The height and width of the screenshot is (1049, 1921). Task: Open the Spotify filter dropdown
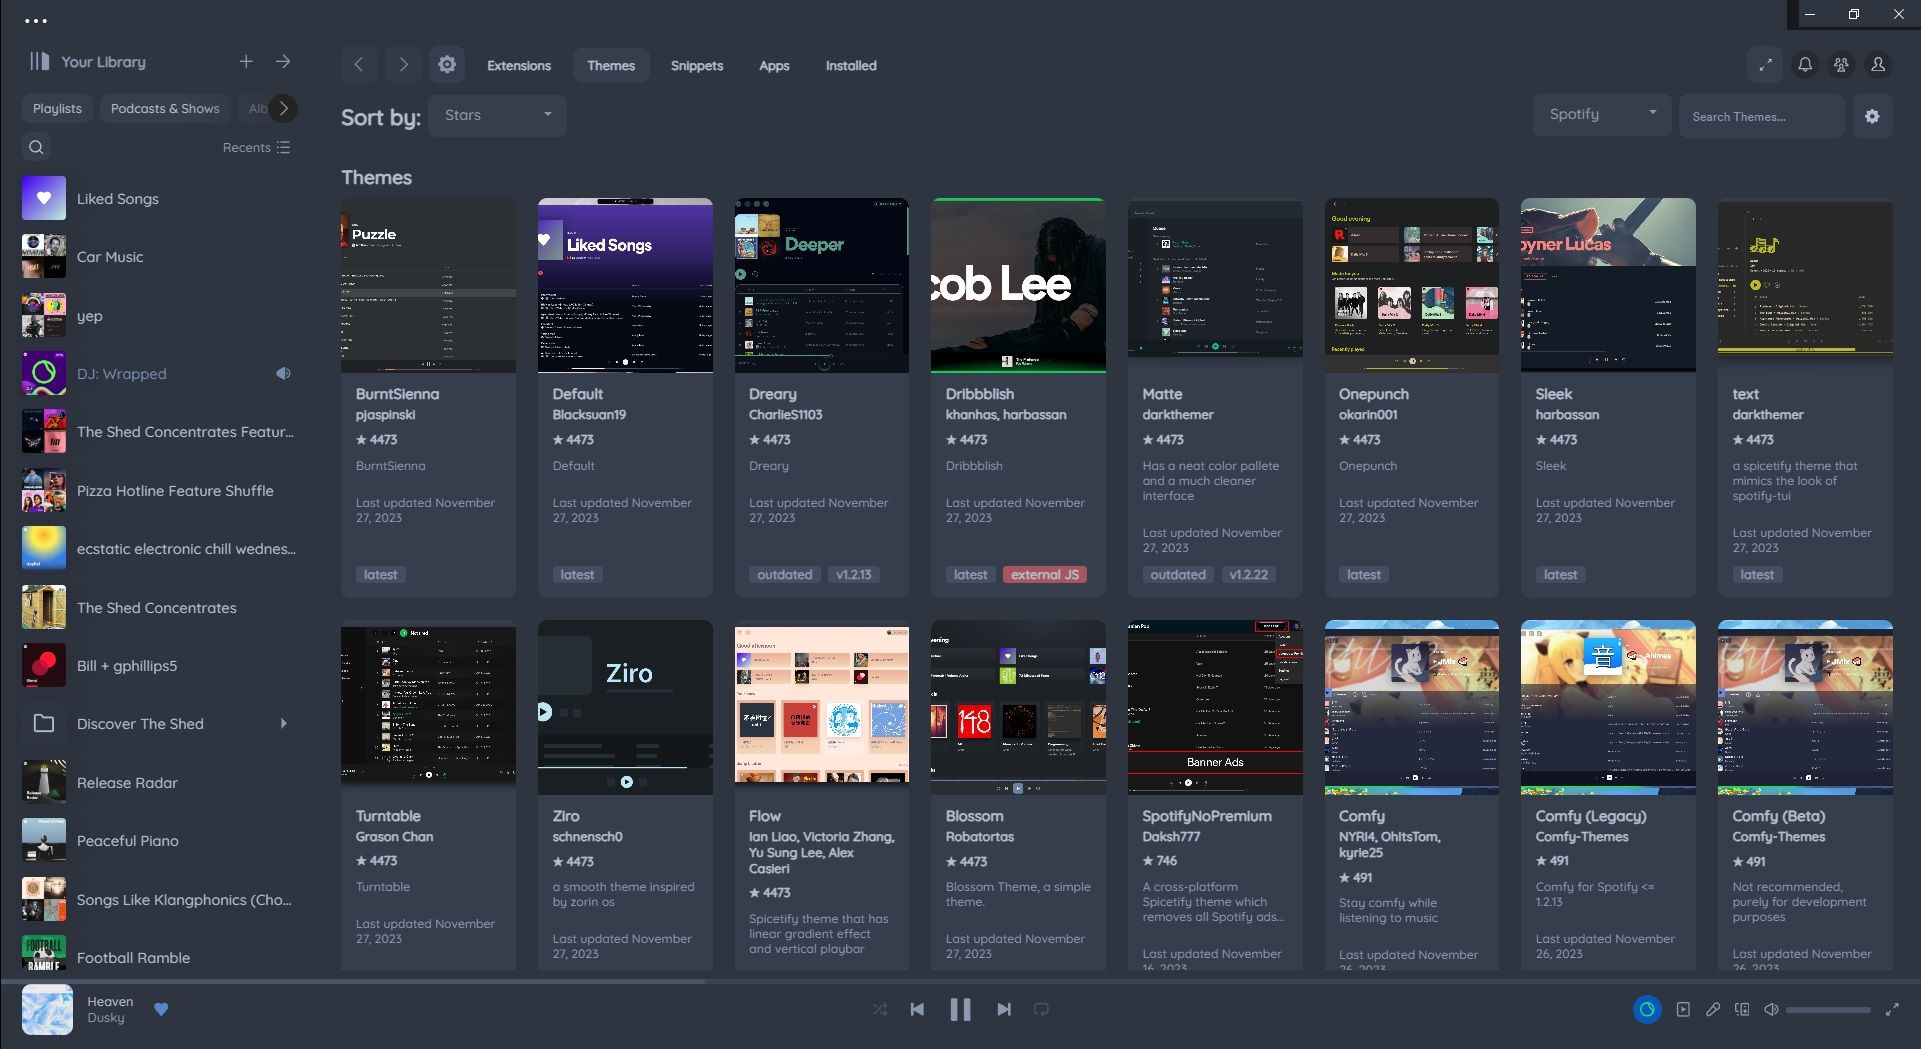(x=1600, y=114)
